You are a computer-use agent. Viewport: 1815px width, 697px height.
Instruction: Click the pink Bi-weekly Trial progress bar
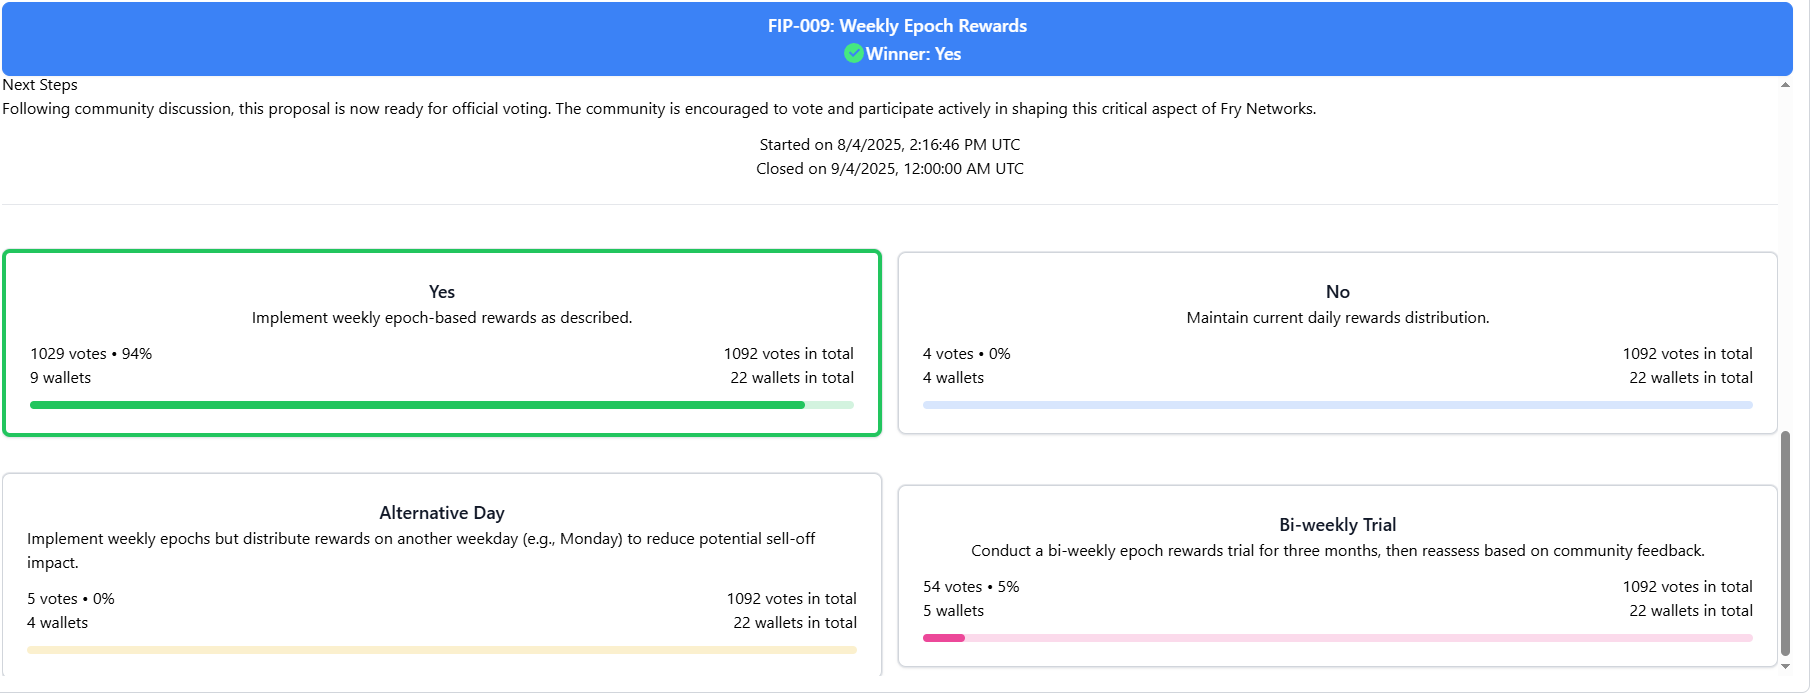pos(1338,638)
